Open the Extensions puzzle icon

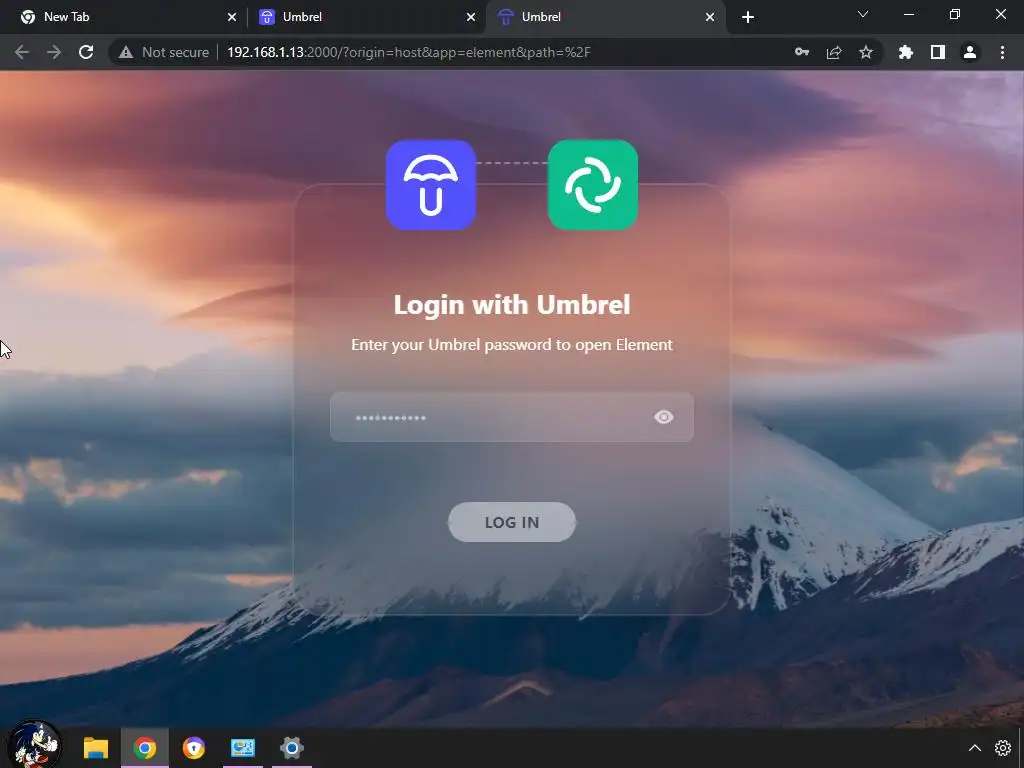point(906,52)
